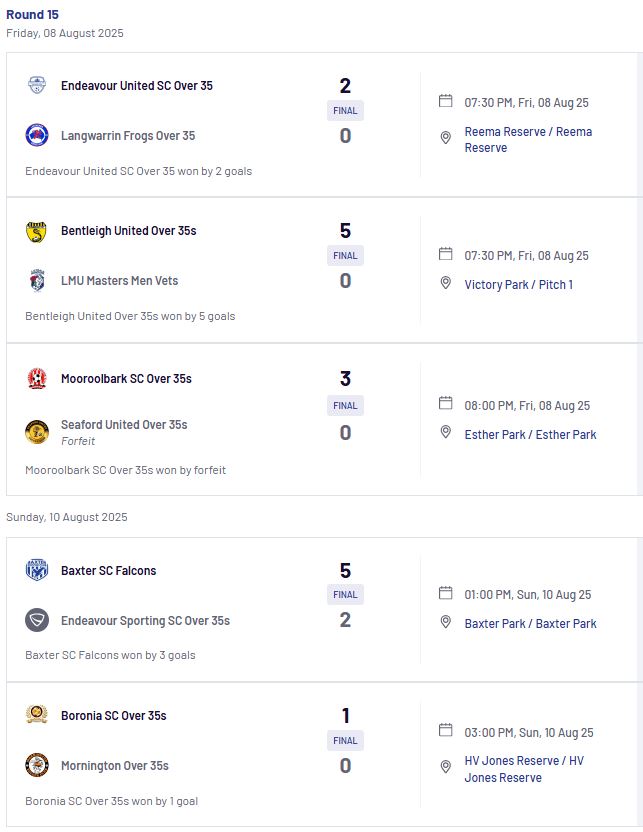The image size is (643, 832).
Task: Click the Round 15 heading
Action: click(32, 14)
